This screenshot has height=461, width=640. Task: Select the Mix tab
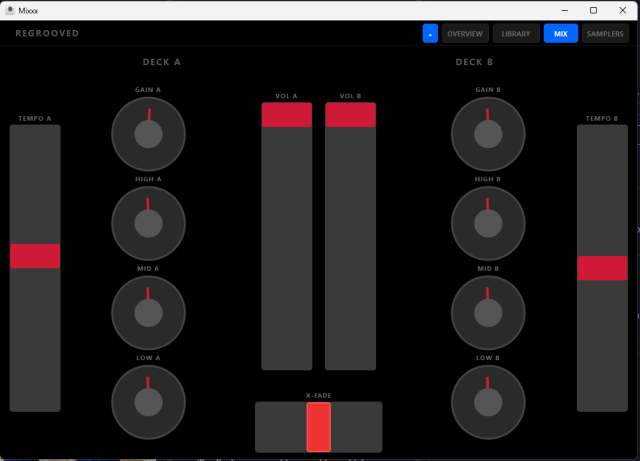[x=560, y=34]
